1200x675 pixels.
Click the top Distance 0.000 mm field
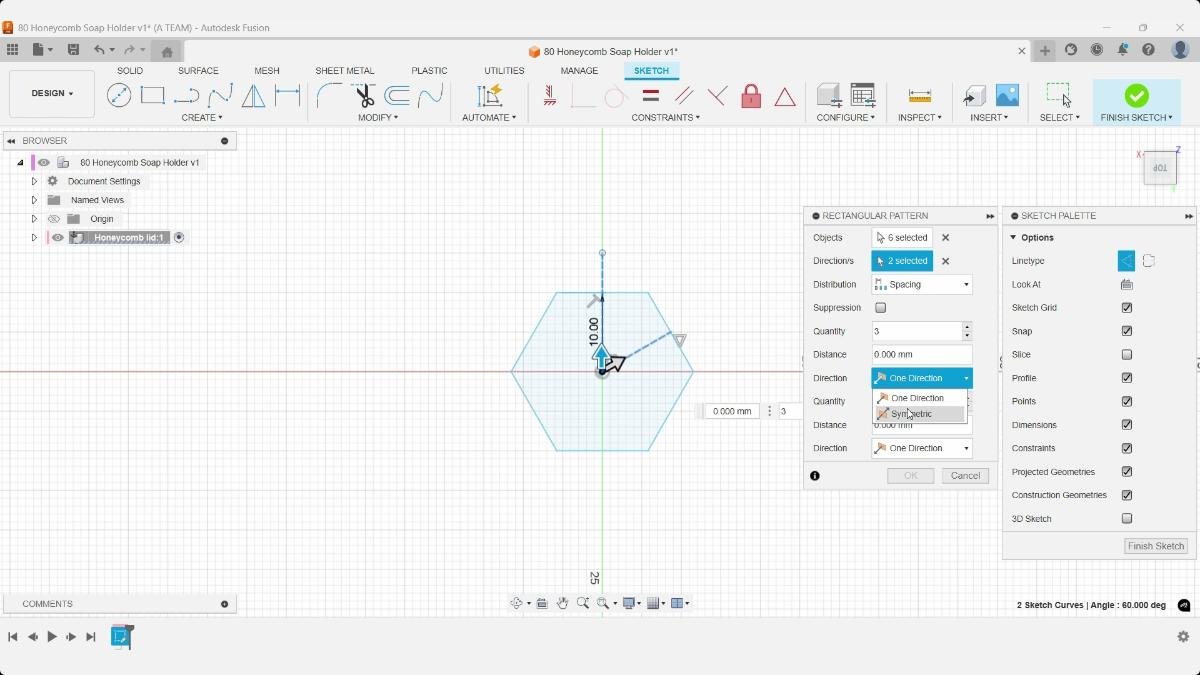click(922, 355)
